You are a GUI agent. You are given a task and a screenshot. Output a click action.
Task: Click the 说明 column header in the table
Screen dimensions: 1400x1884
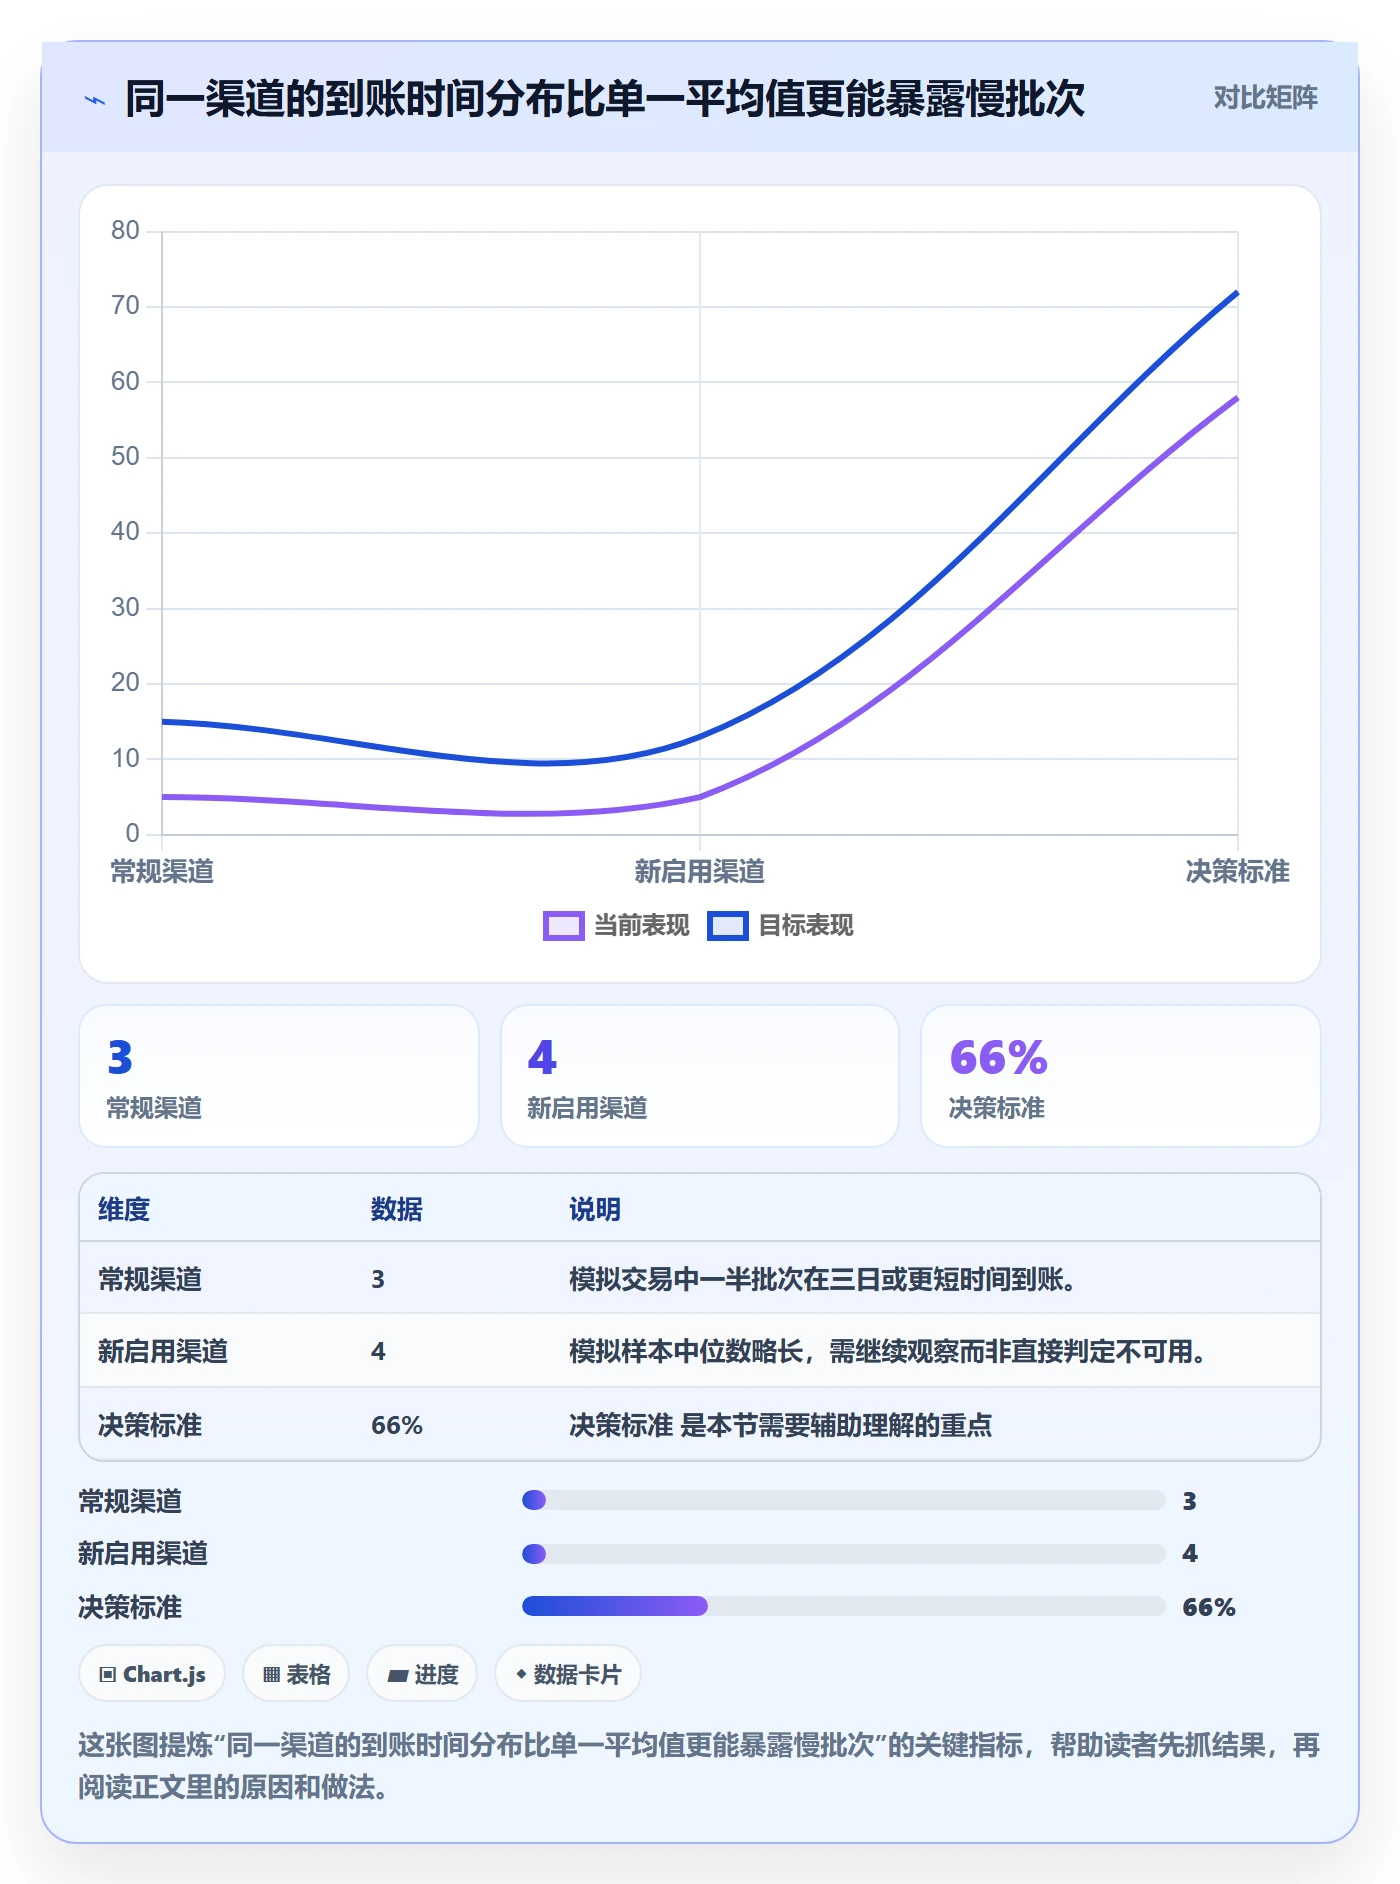[x=595, y=1210]
